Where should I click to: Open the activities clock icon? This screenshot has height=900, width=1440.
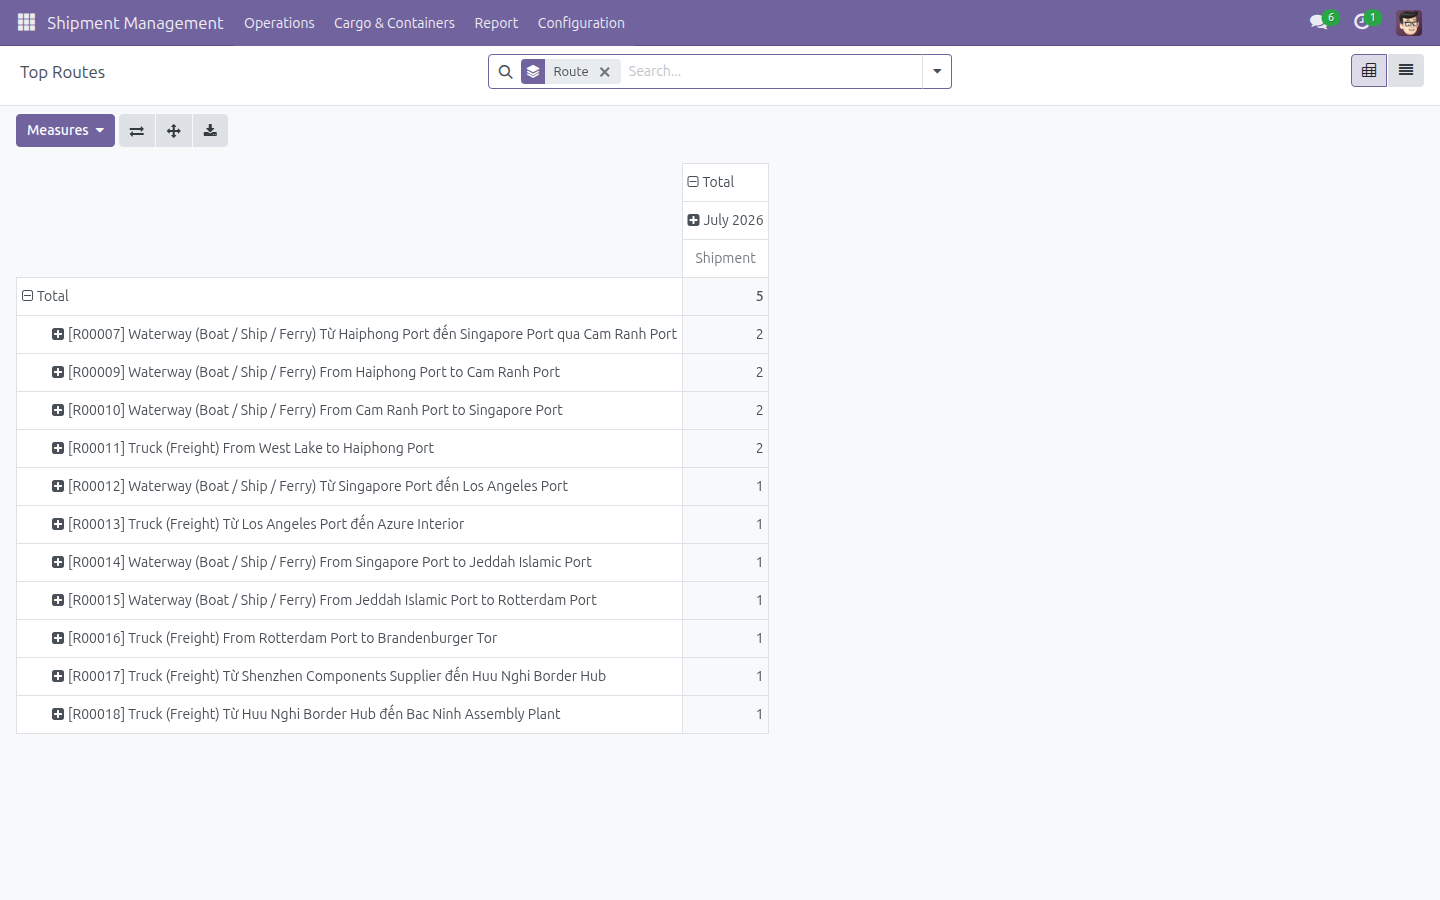click(1361, 22)
